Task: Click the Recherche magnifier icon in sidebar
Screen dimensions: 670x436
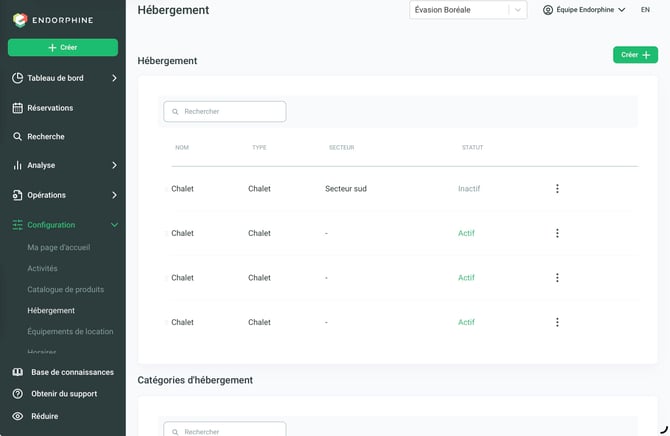Action: tap(18, 136)
